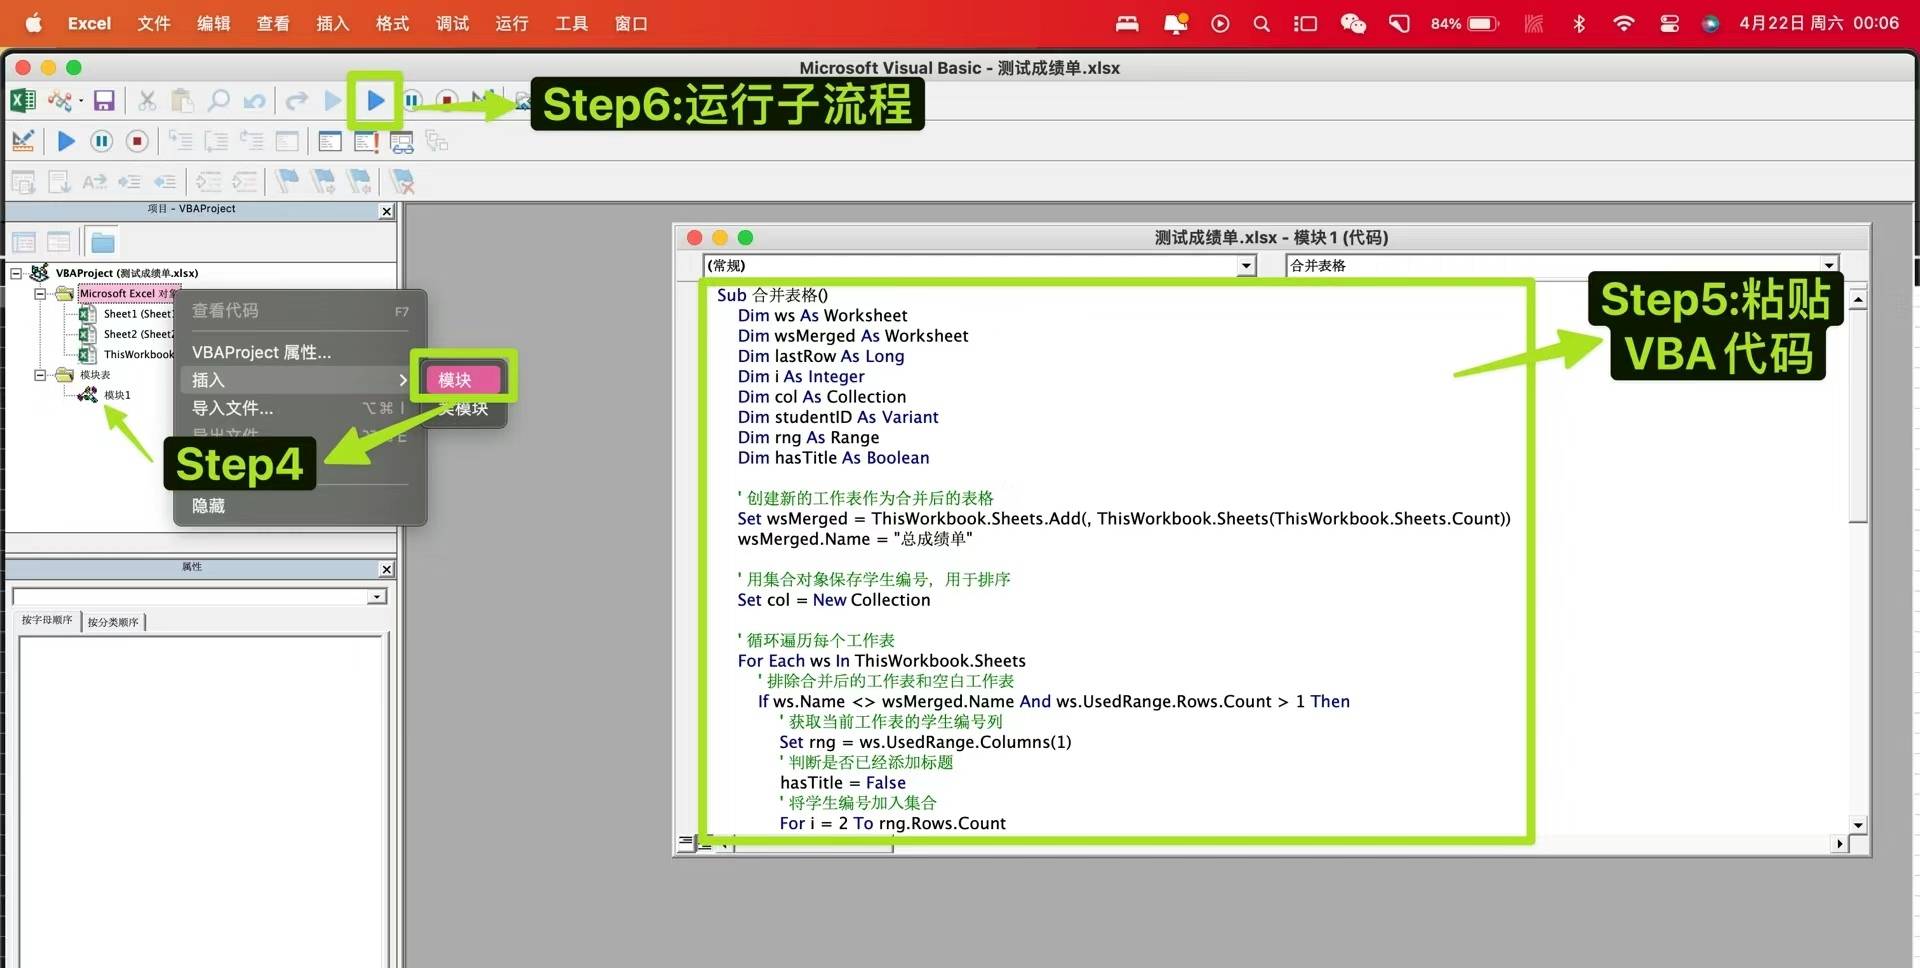
Task: Select 模块1 in the project tree
Action: [x=117, y=395]
